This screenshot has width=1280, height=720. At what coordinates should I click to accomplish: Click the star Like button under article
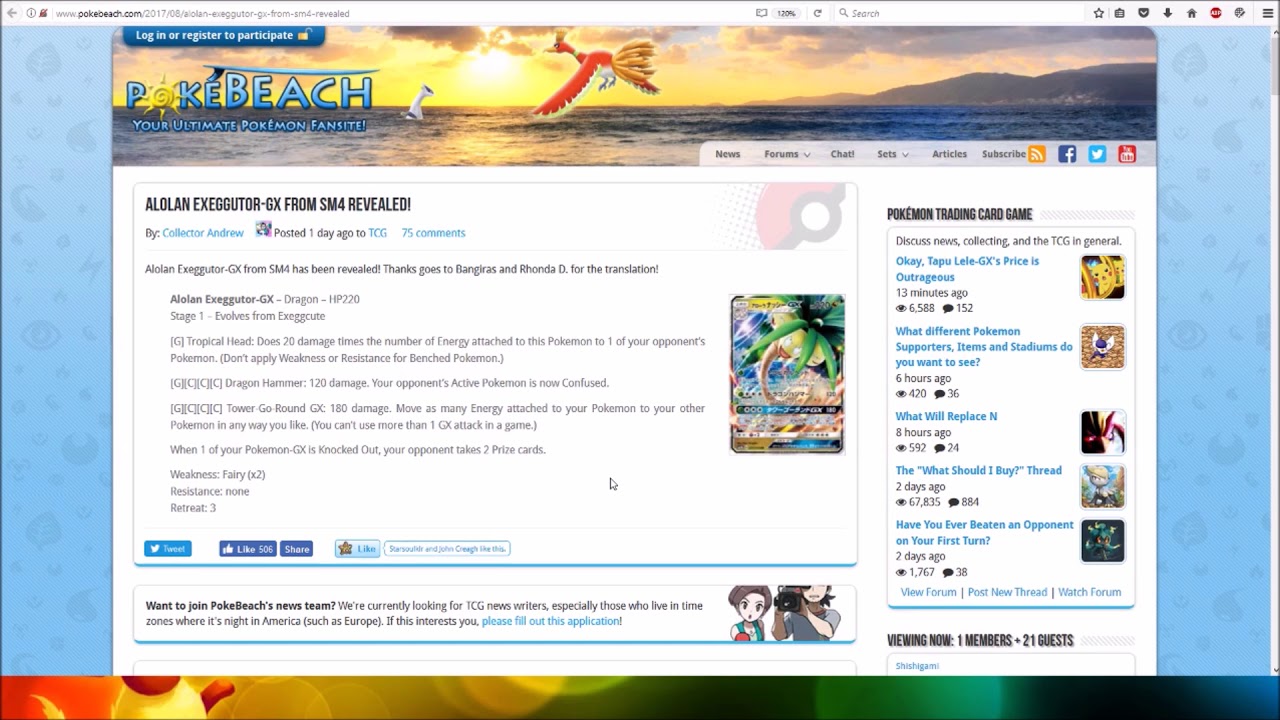tap(357, 549)
